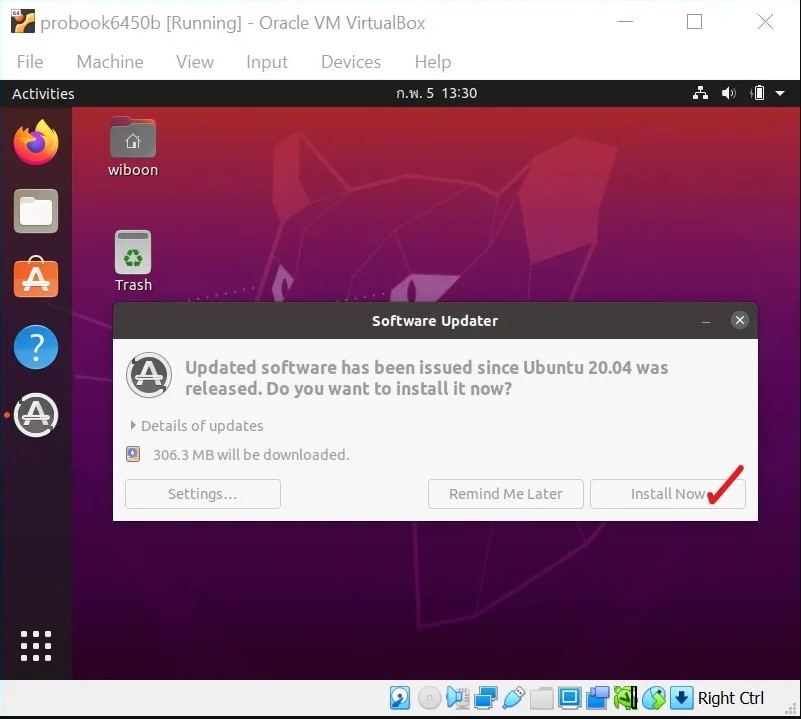Click the shared folders icon in VirtualBox status bar
This screenshot has height=719, width=801.
click(541, 697)
